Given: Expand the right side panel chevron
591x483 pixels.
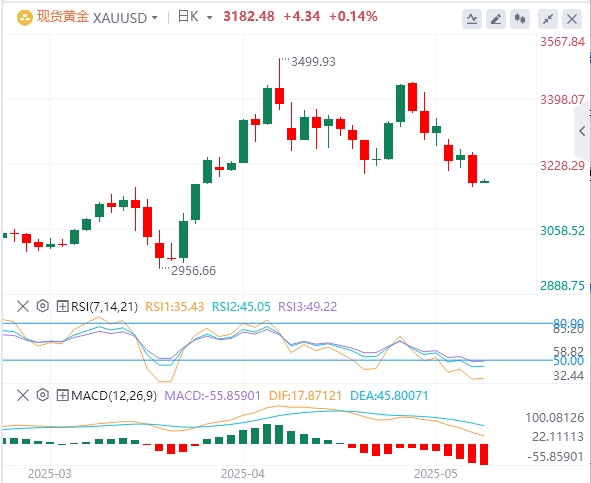Looking at the screenshot, I should [x=582, y=131].
